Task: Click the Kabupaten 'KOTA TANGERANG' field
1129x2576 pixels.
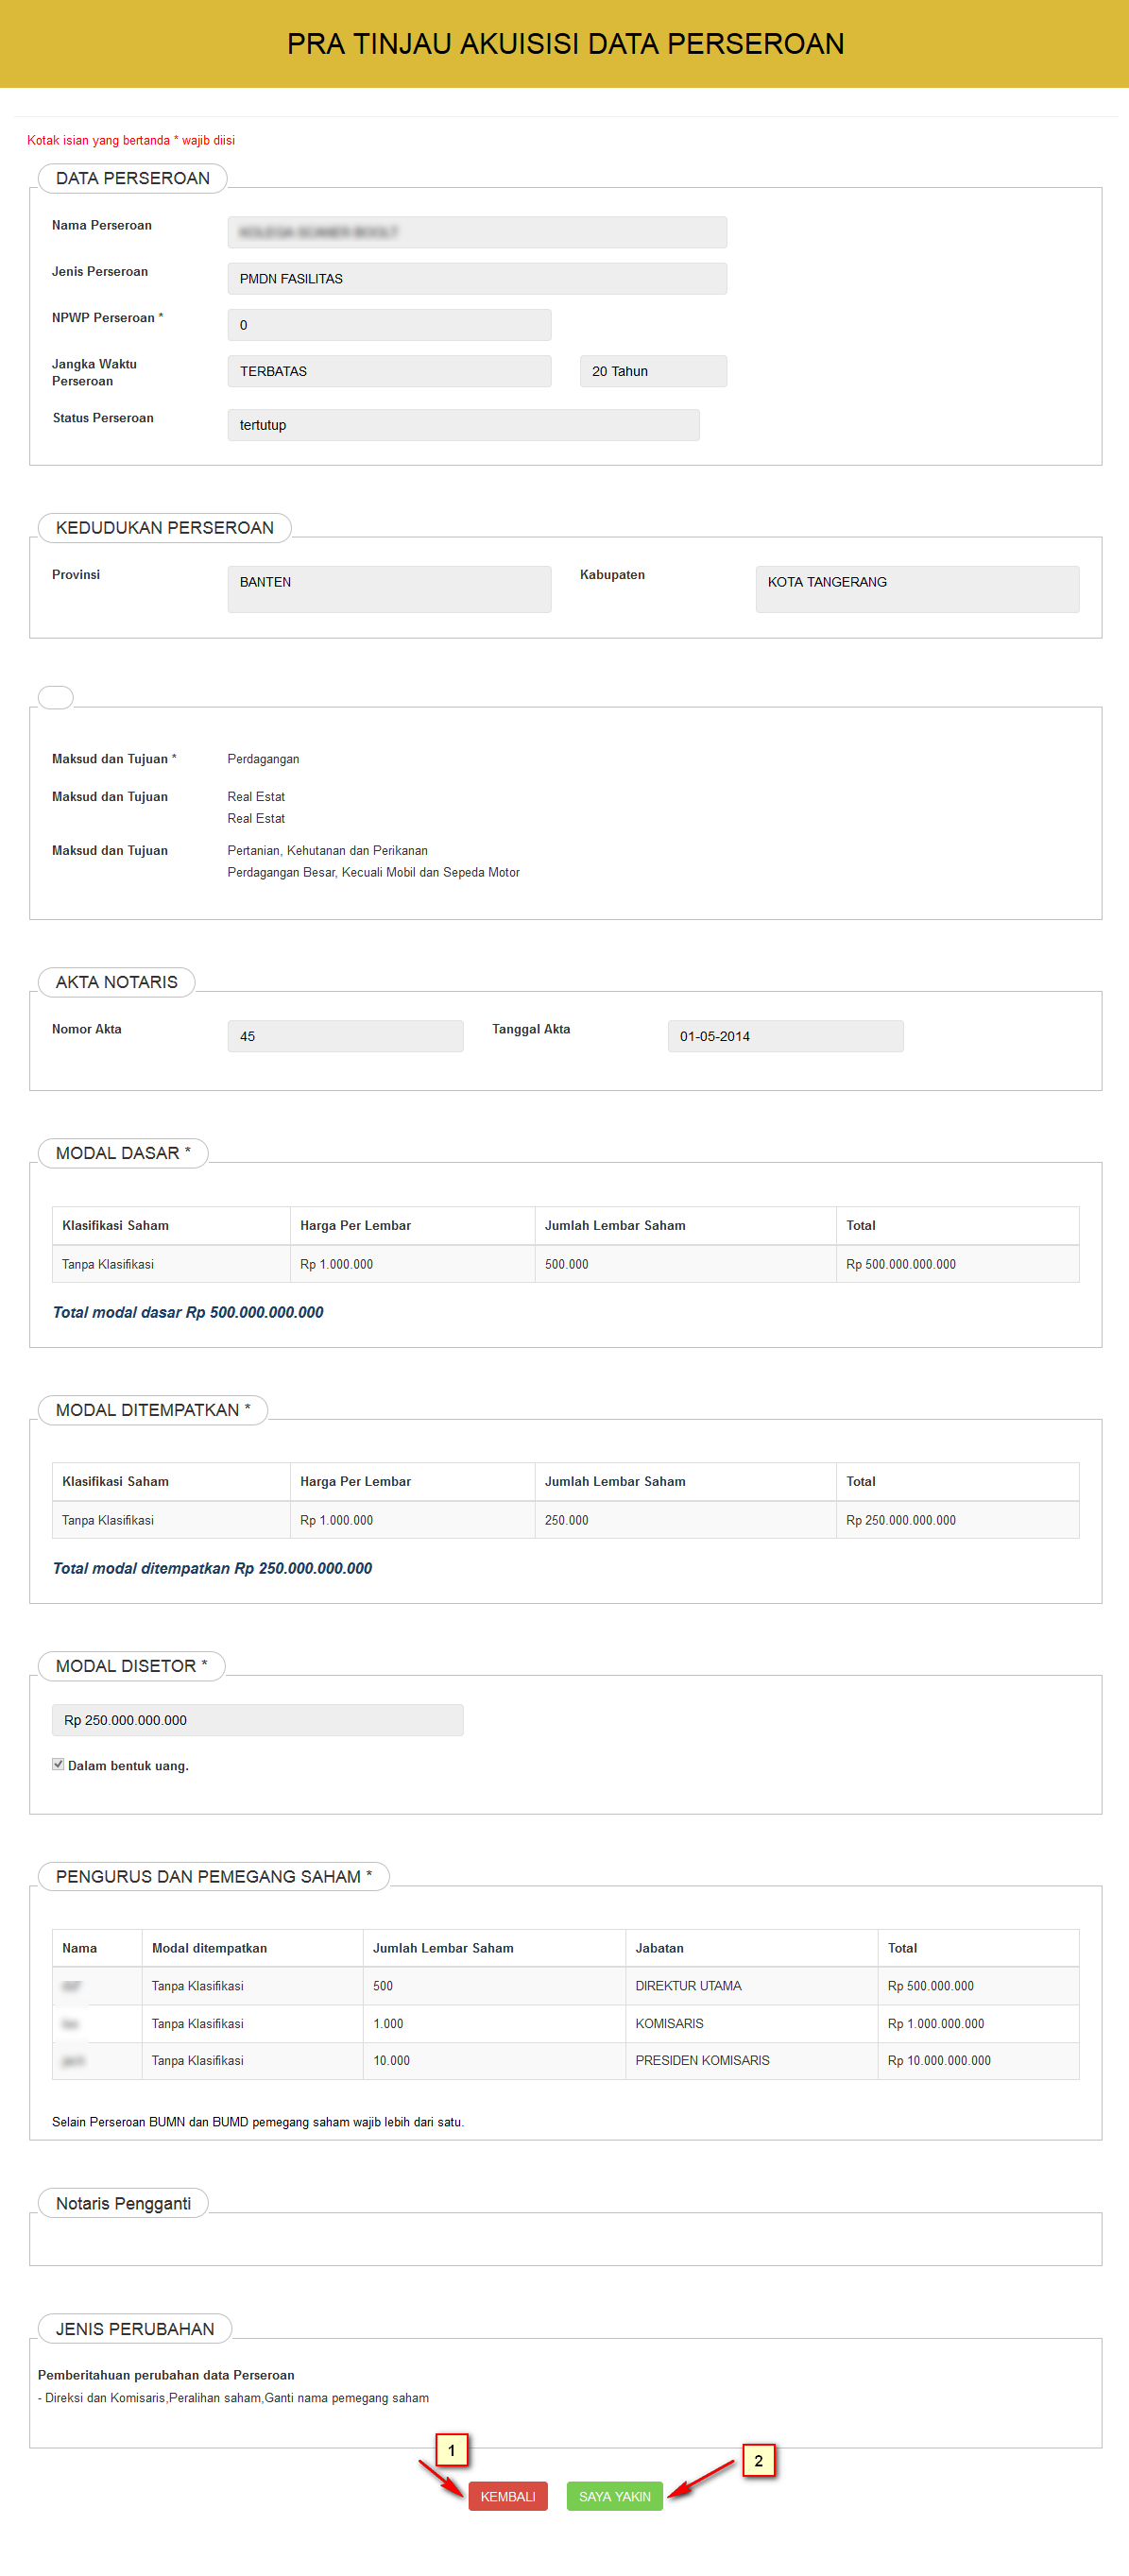Action: click(916, 589)
